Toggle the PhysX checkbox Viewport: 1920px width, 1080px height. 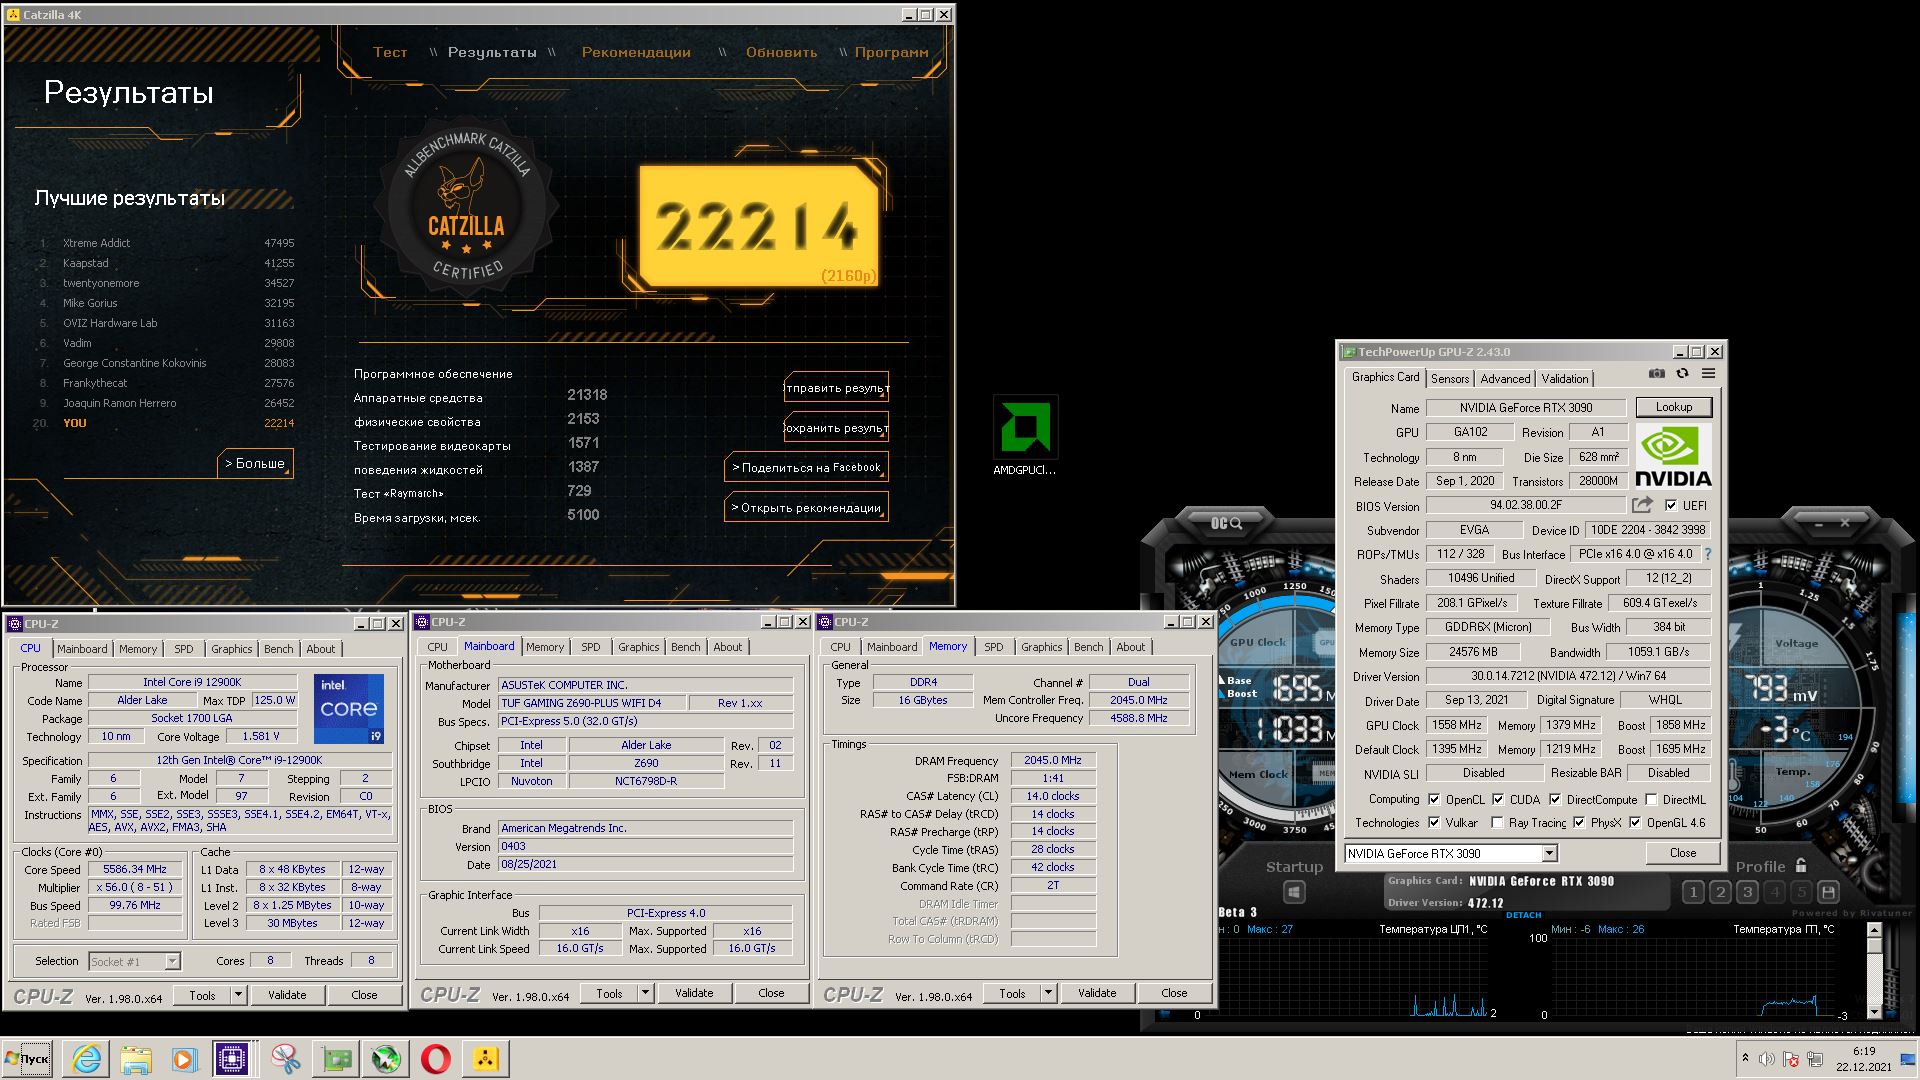pos(1579,823)
